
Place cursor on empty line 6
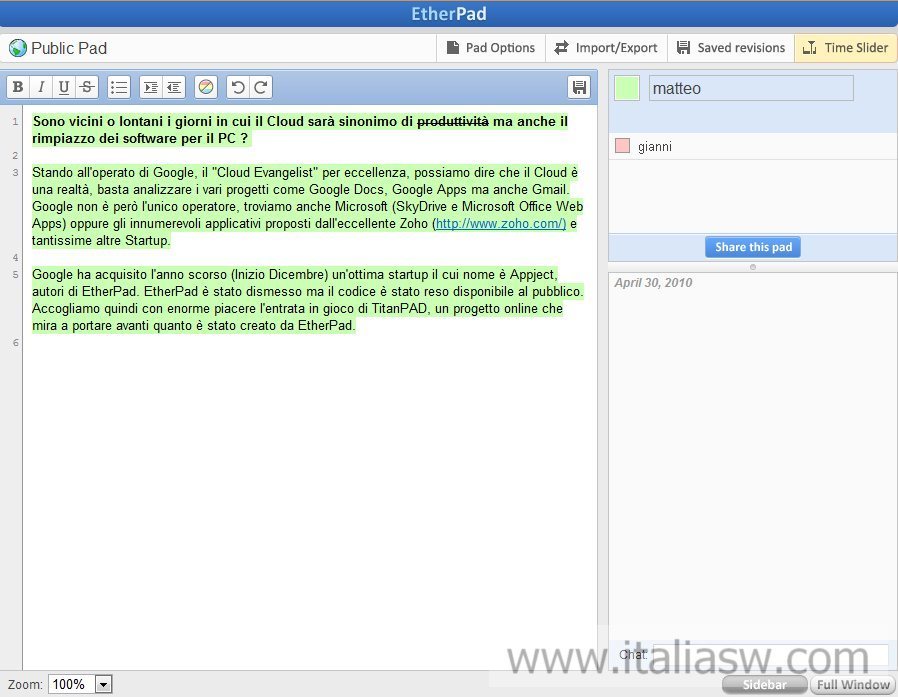click(x=309, y=342)
